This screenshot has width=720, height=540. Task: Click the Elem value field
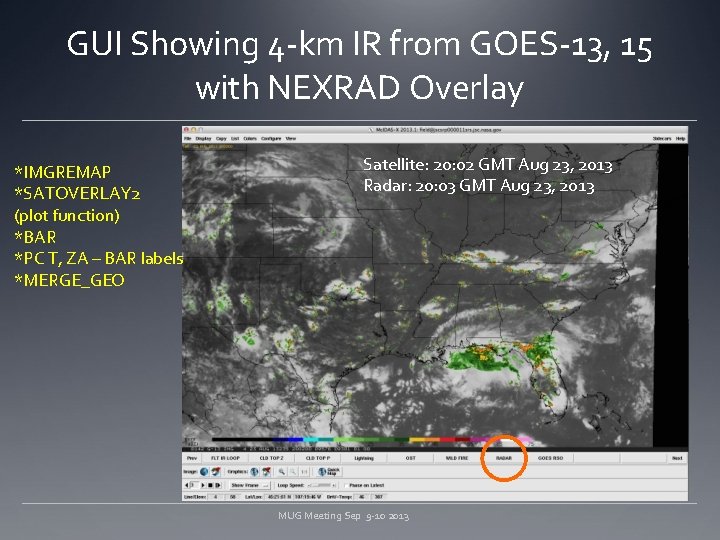(233, 497)
